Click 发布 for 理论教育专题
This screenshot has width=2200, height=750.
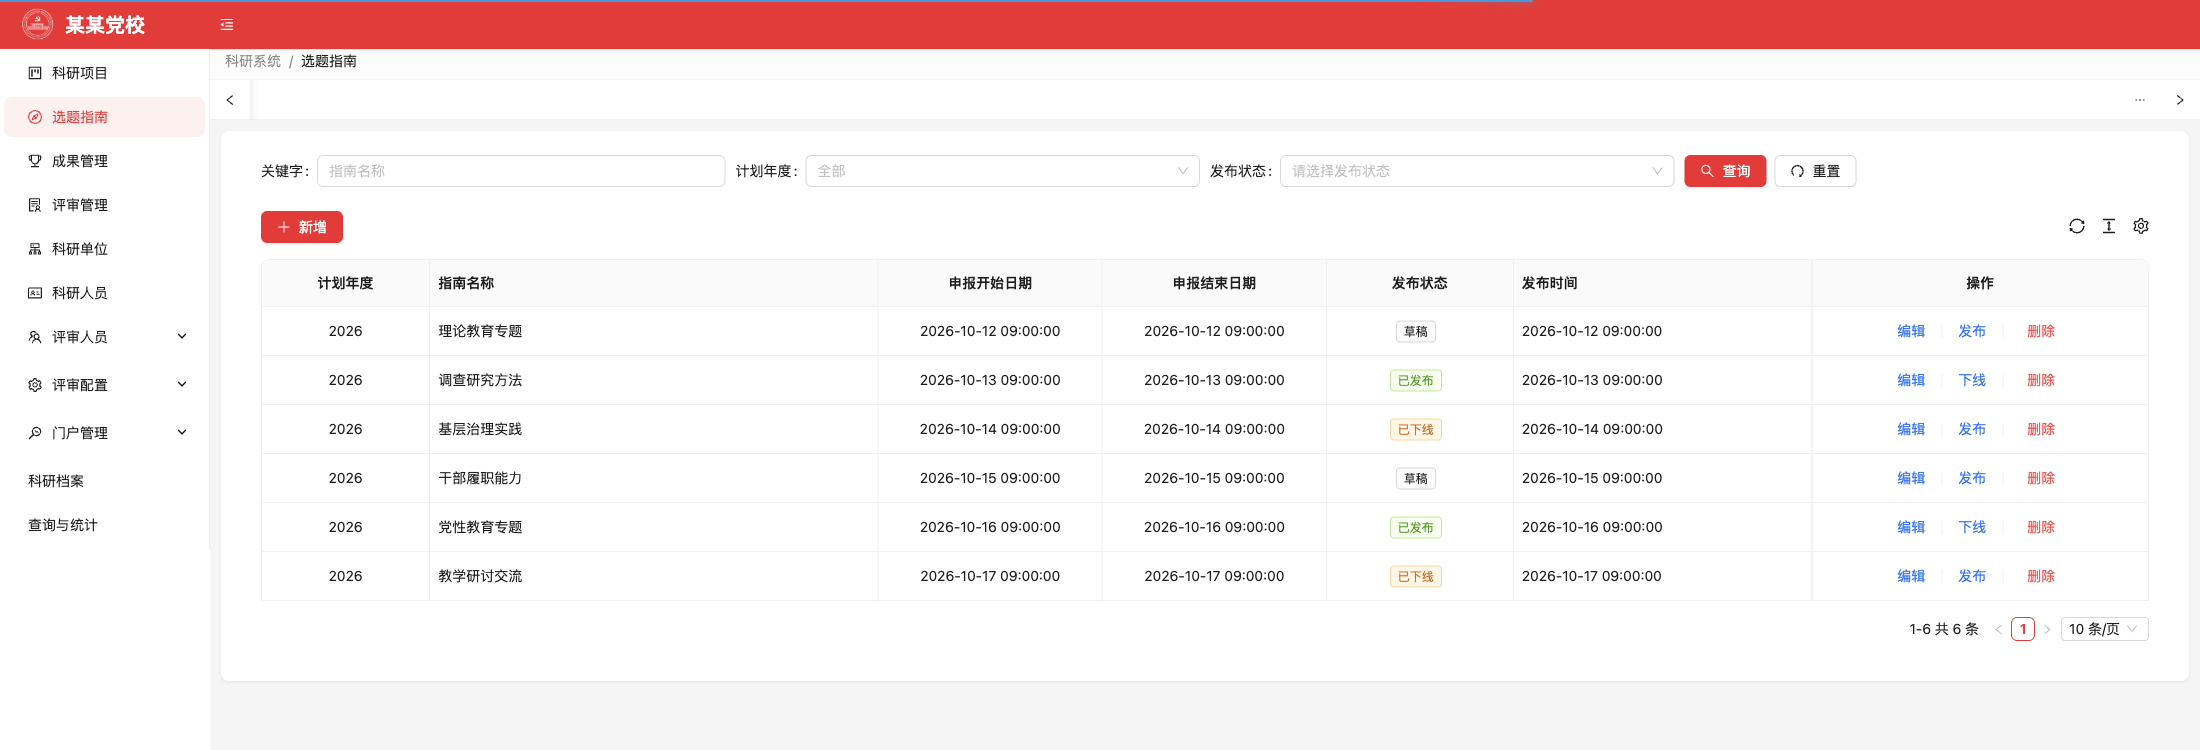coord(1972,331)
